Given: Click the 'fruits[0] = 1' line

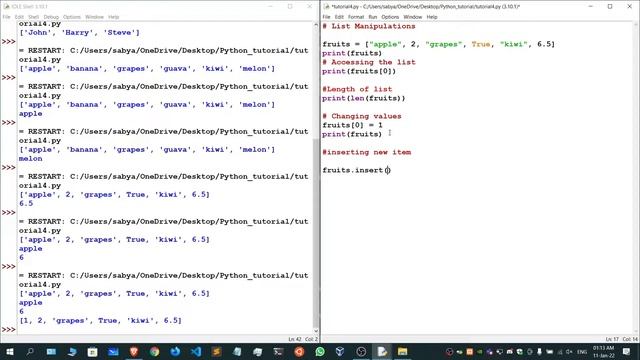Looking at the screenshot, I should (352, 125).
